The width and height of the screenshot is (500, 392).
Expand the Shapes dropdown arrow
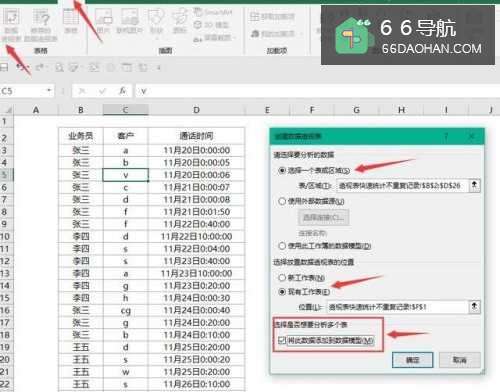(x=156, y=39)
